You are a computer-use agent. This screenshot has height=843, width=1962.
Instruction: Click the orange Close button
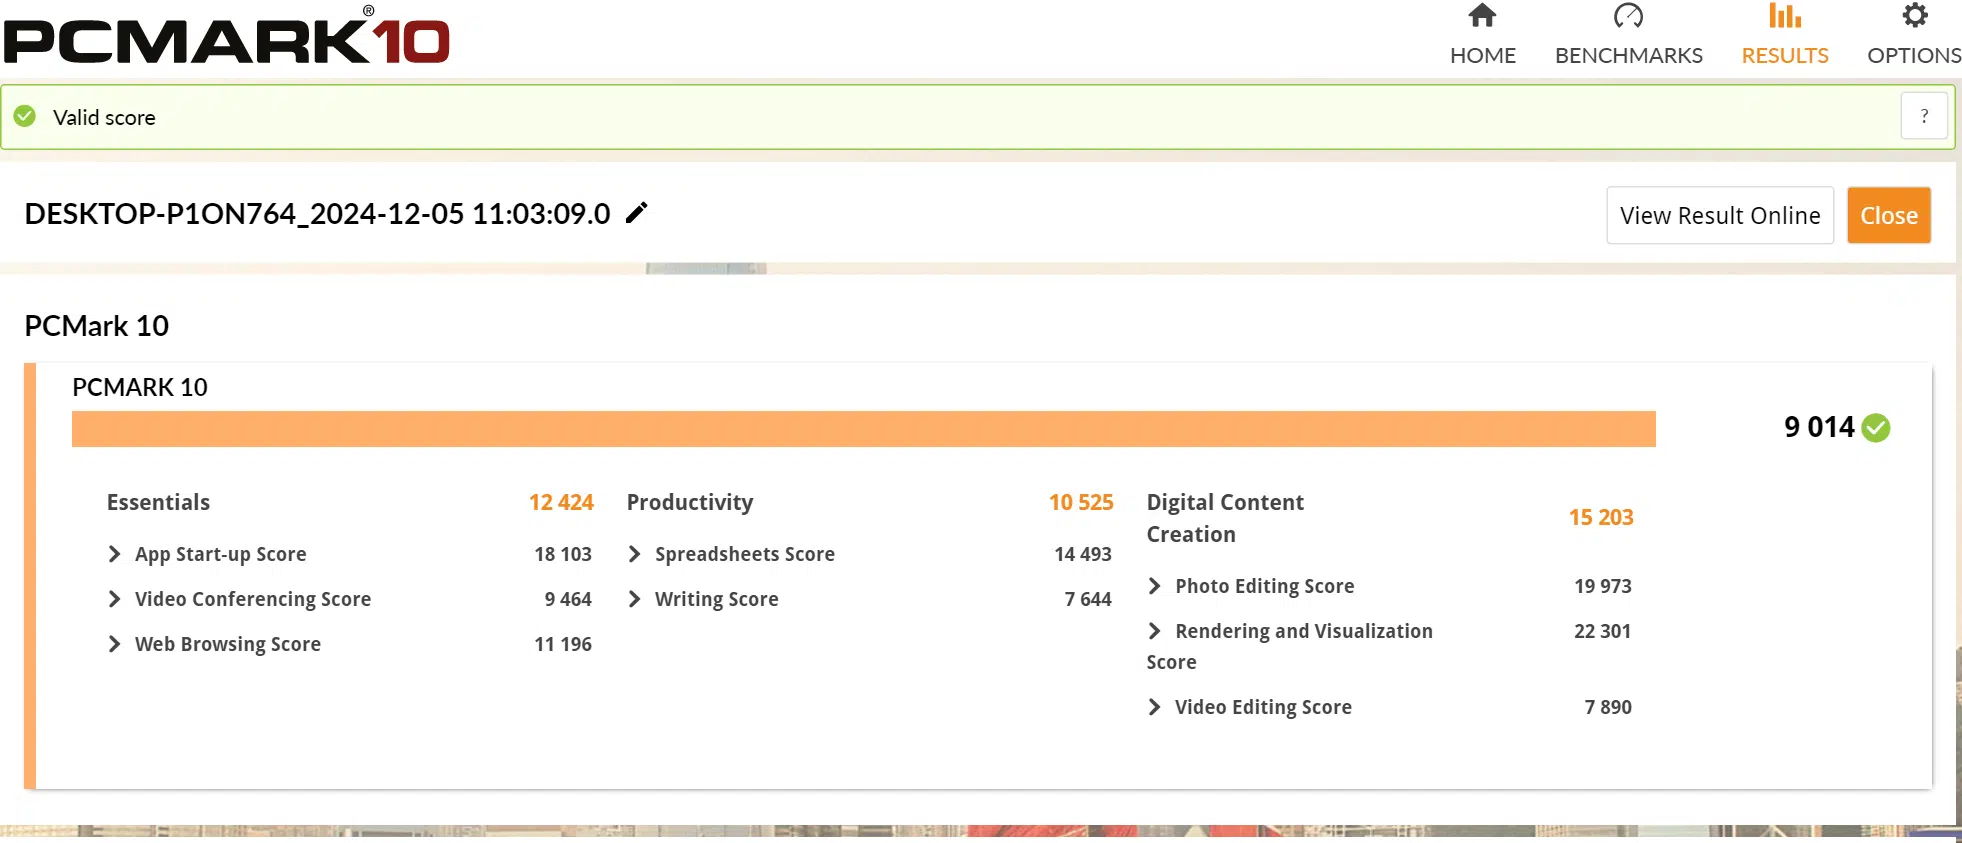coord(1888,215)
